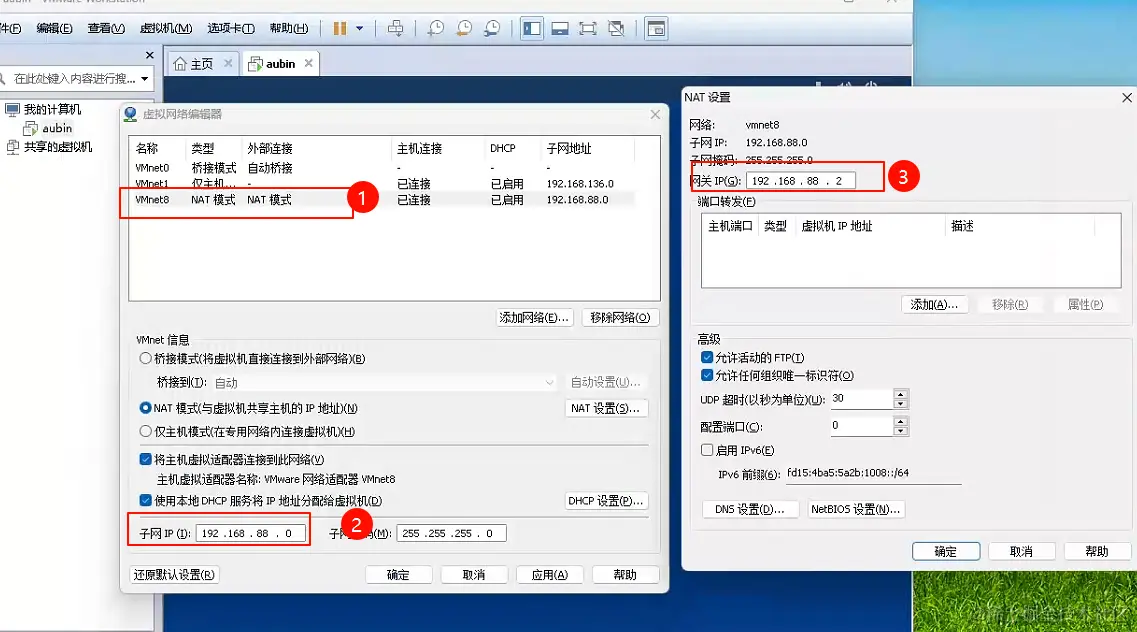
Task: Click the 添加网络(E)... button
Action: coord(534,317)
